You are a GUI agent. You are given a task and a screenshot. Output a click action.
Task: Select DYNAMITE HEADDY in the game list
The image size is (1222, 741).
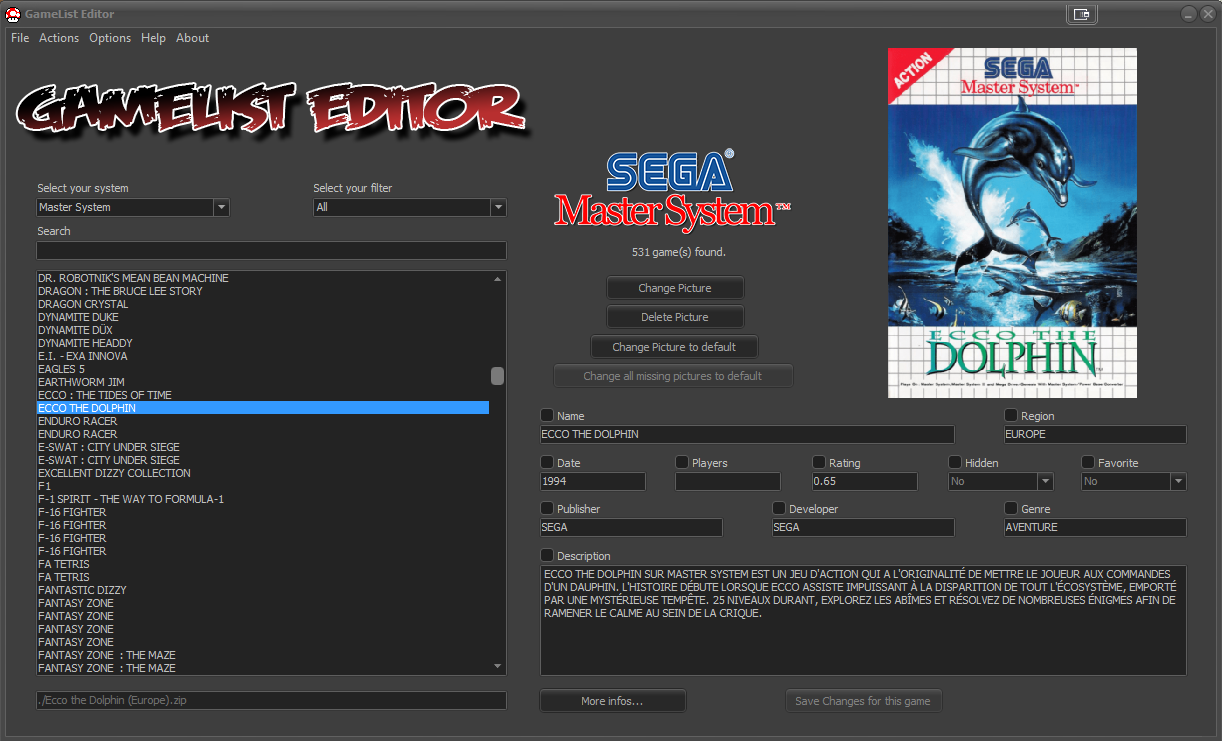263,343
